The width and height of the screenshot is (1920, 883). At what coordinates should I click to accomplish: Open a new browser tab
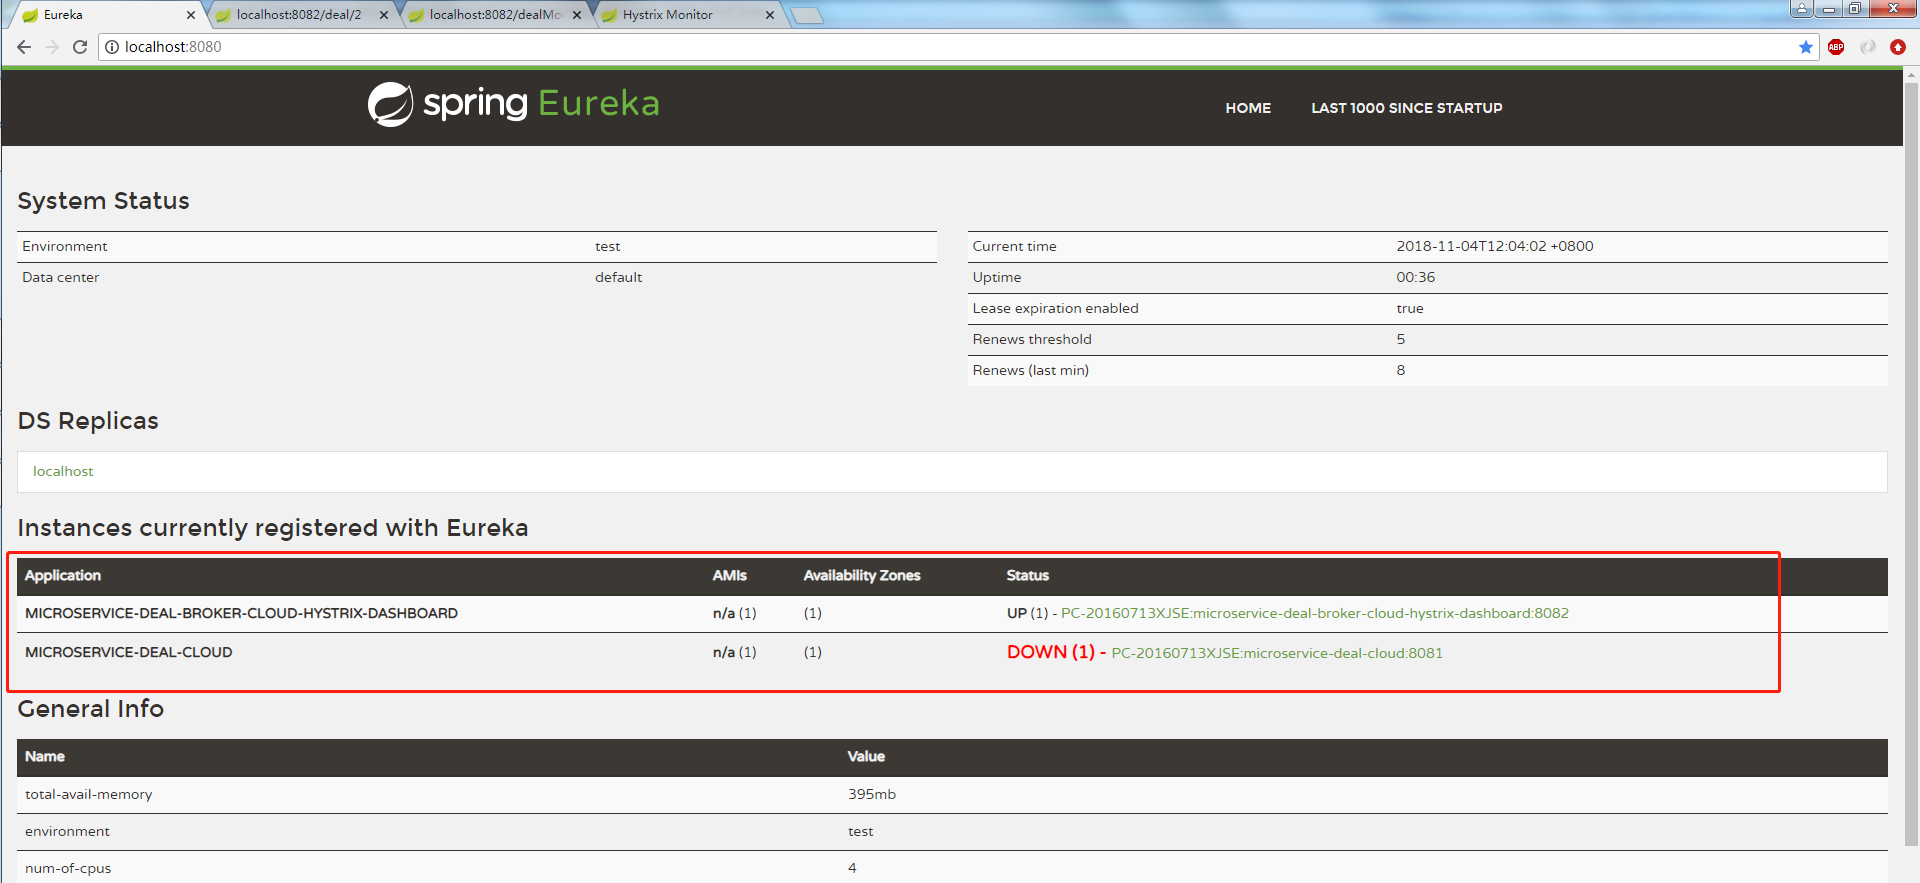[806, 15]
